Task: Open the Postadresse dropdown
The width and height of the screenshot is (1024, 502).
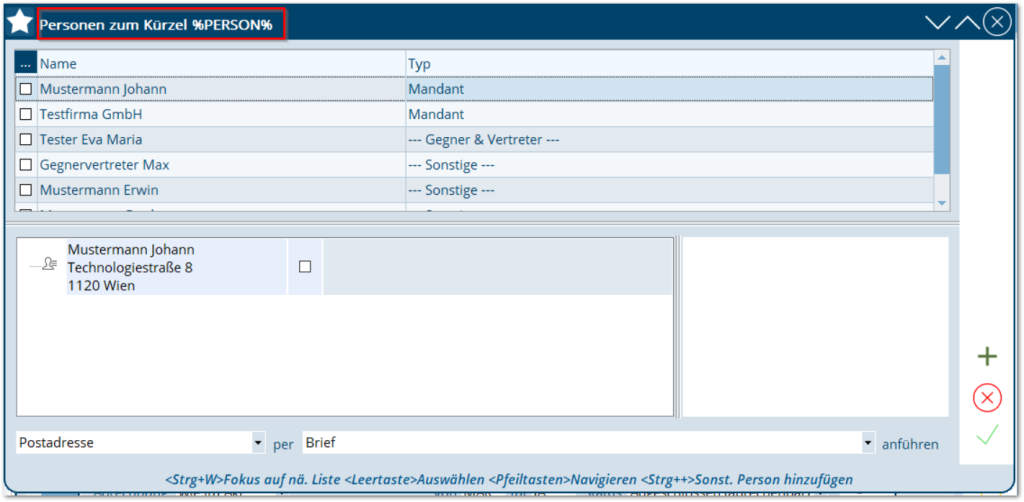Action: tap(259, 442)
